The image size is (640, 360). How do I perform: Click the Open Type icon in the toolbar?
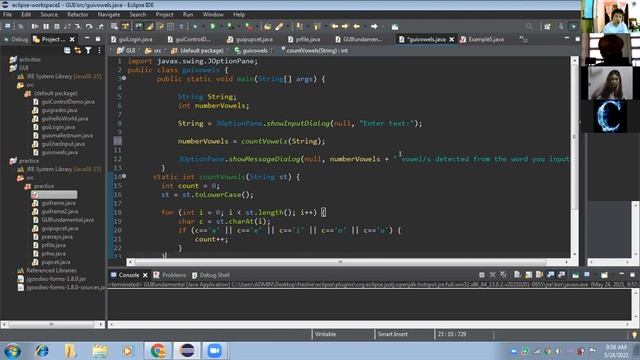coord(267,27)
